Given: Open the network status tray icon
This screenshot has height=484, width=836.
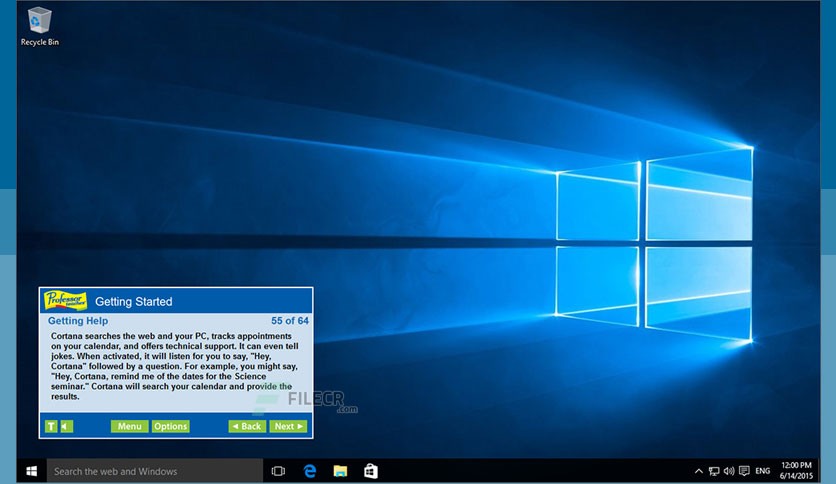Looking at the screenshot, I should pyautogui.click(x=714, y=471).
